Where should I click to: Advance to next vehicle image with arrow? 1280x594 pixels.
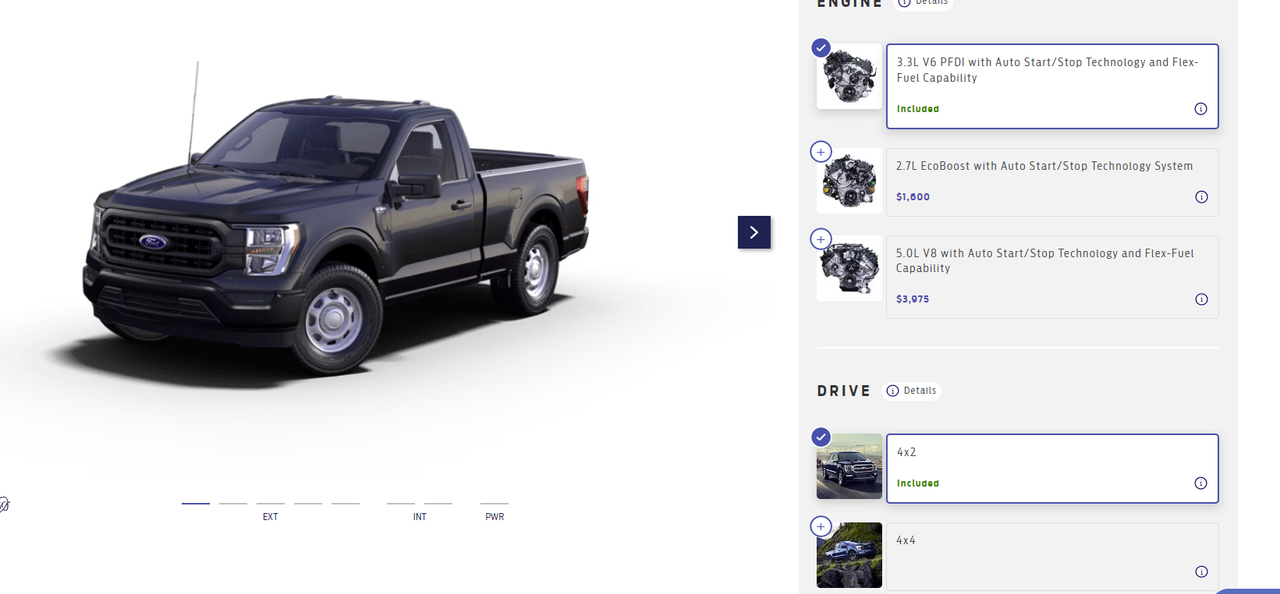coord(754,232)
